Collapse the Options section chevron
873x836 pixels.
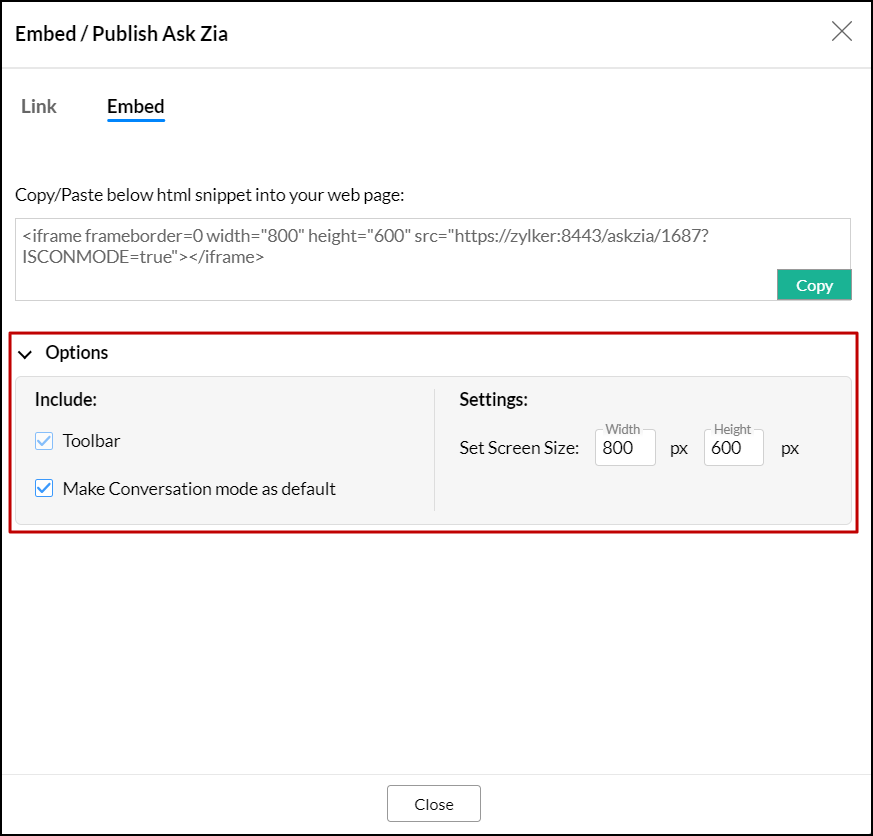tap(25, 354)
